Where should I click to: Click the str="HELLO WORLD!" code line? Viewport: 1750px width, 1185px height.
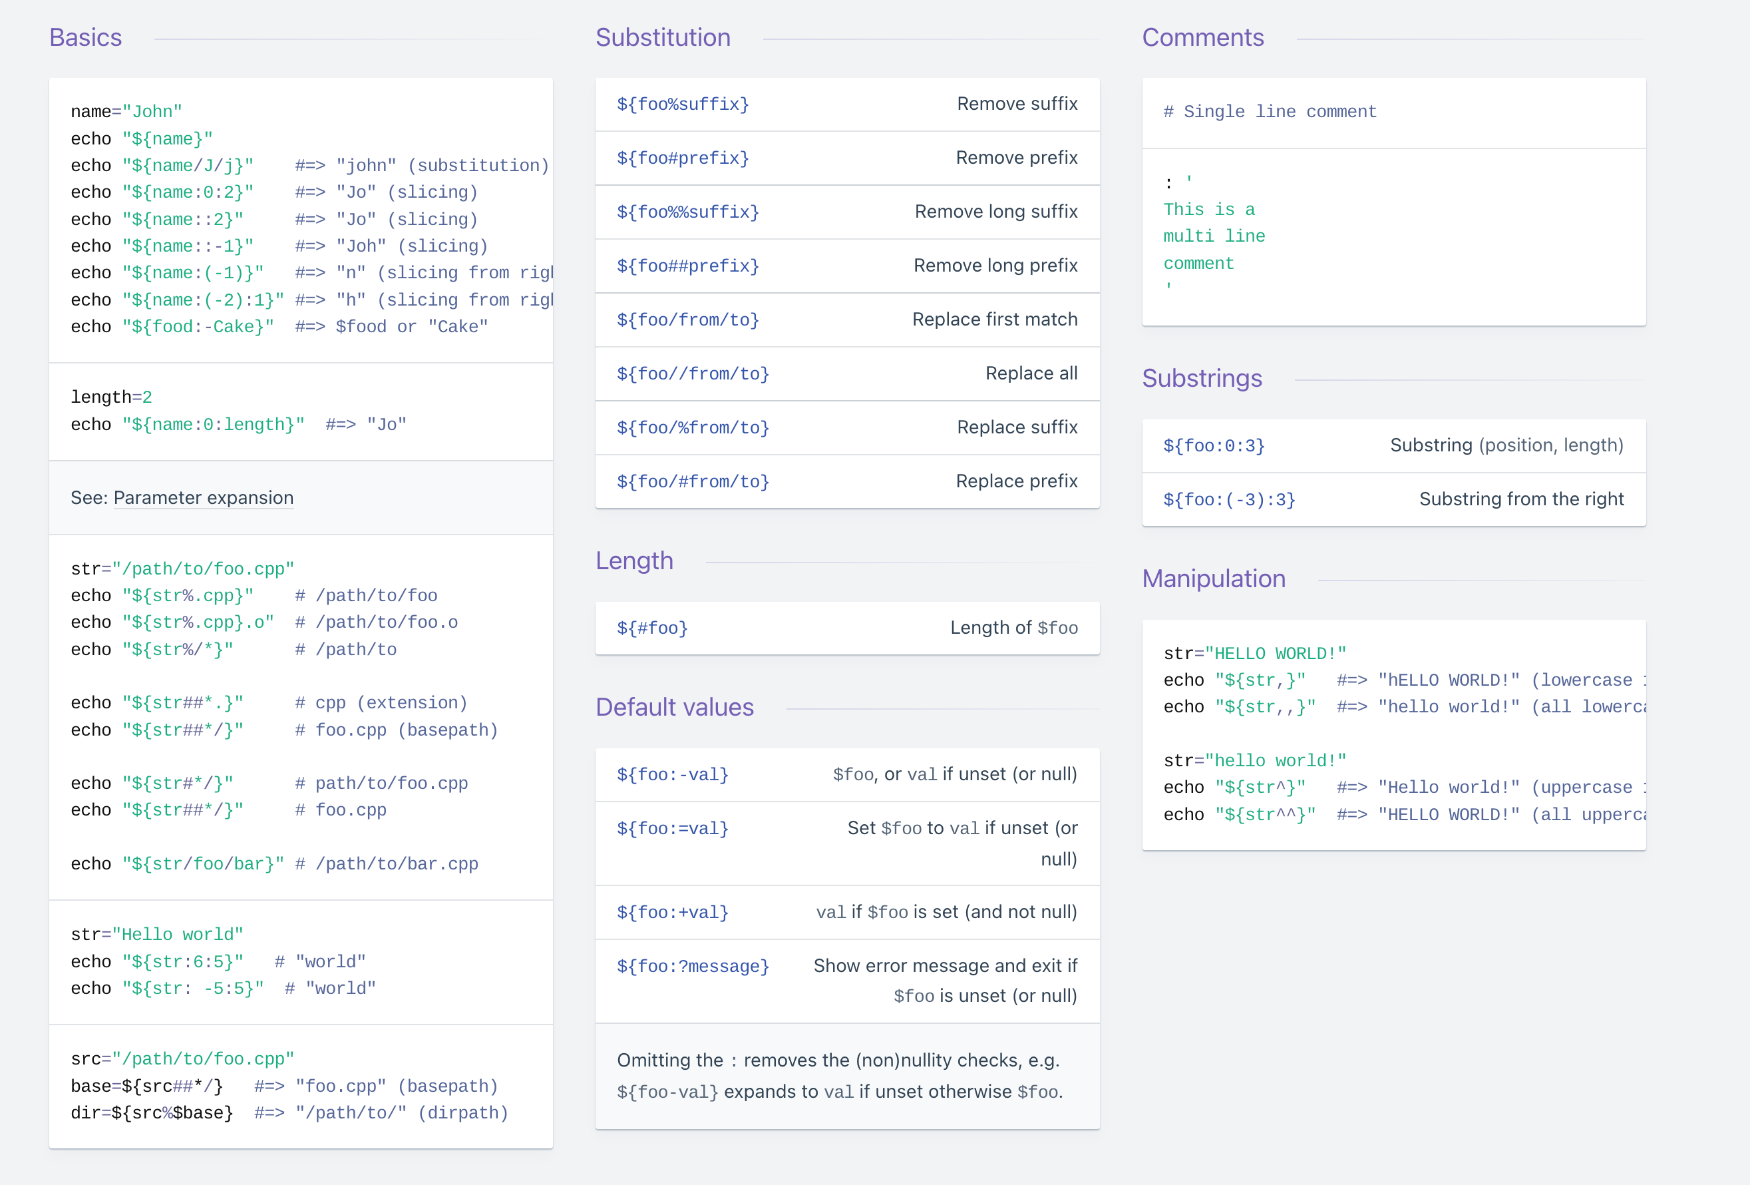tap(1254, 654)
